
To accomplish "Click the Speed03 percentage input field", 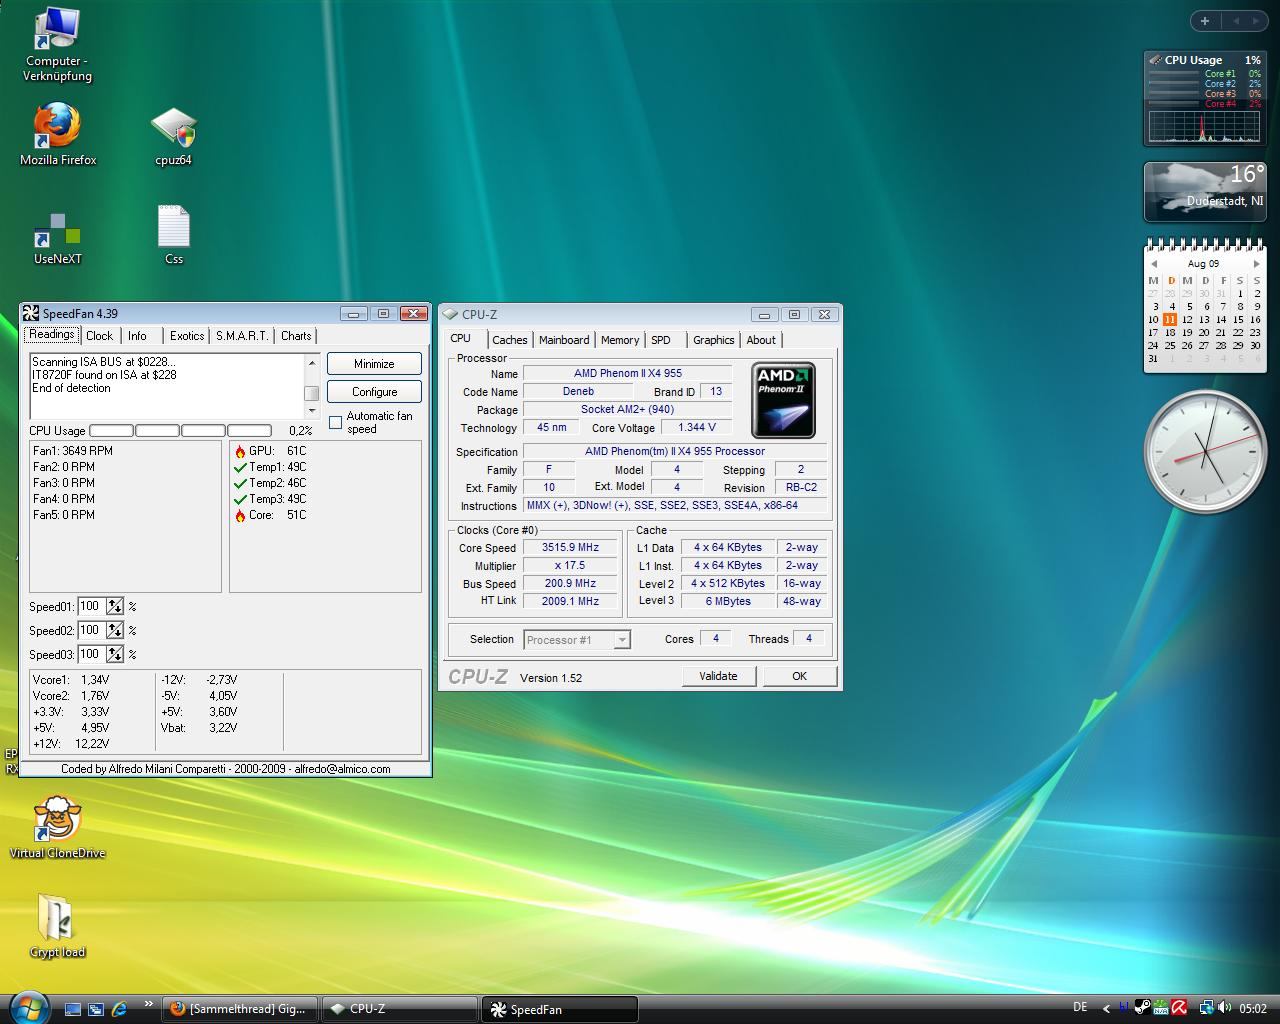I will pos(91,654).
